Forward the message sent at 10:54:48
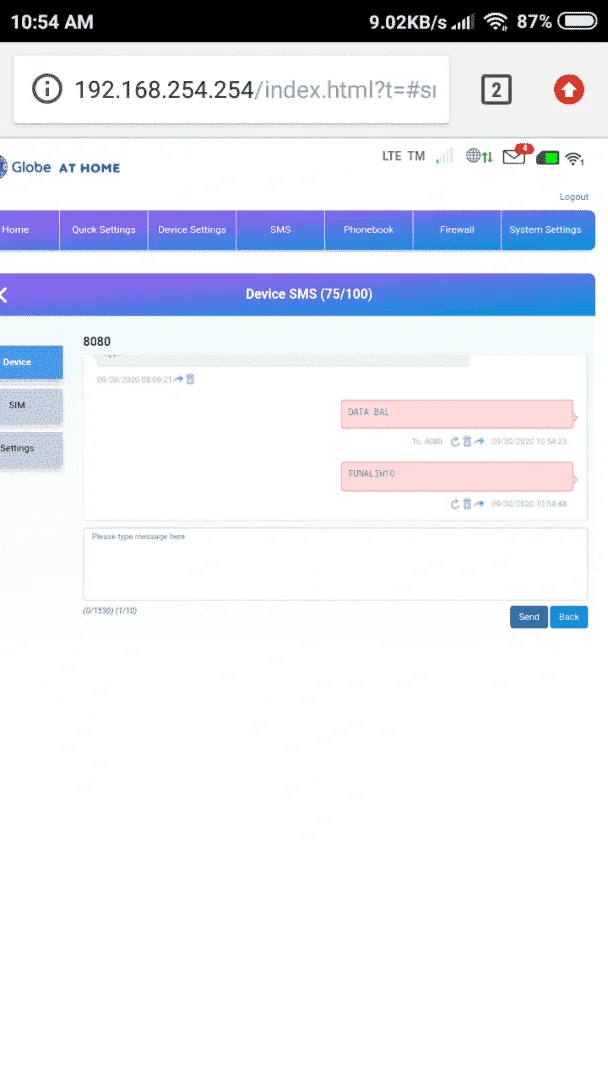Screen dimensions: 608x1080 [x=479, y=504]
